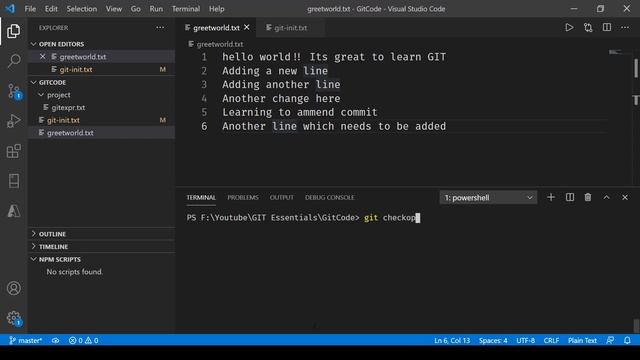Open Explorer views and more actions ellipsis
The width and height of the screenshot is (640, 360).
(x=160, y=28)
